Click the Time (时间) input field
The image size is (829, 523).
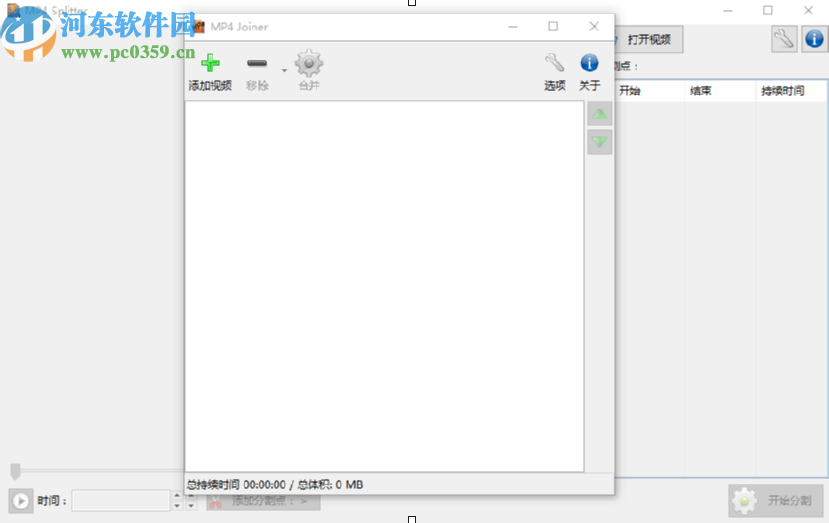pos(121,500)
